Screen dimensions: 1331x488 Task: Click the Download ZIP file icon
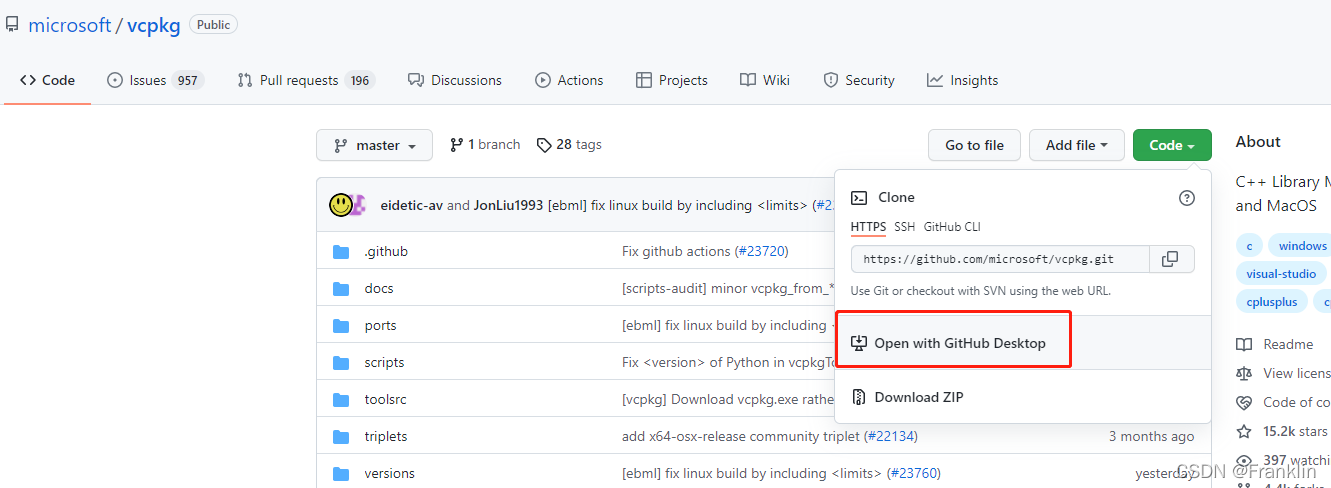pyautogui.click(x=858, y=397)
